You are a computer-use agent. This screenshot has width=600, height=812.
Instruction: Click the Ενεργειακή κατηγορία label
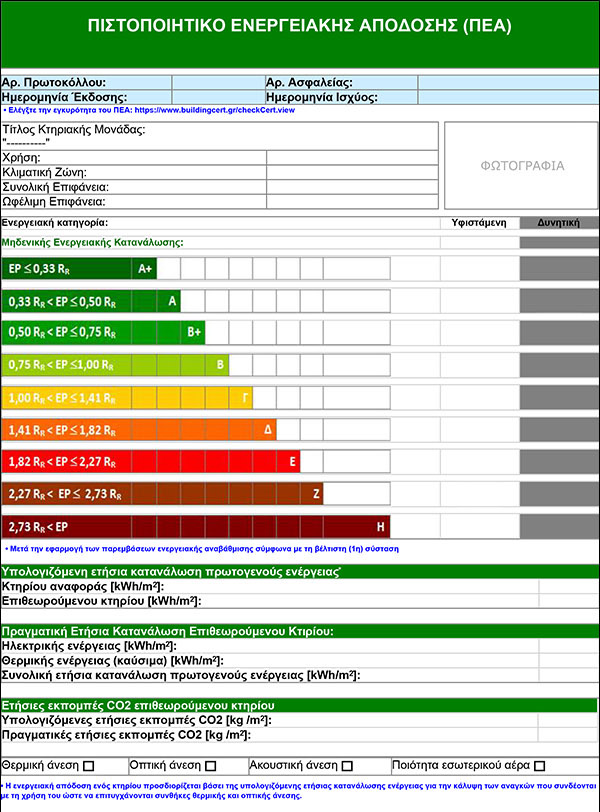(55, 223)
